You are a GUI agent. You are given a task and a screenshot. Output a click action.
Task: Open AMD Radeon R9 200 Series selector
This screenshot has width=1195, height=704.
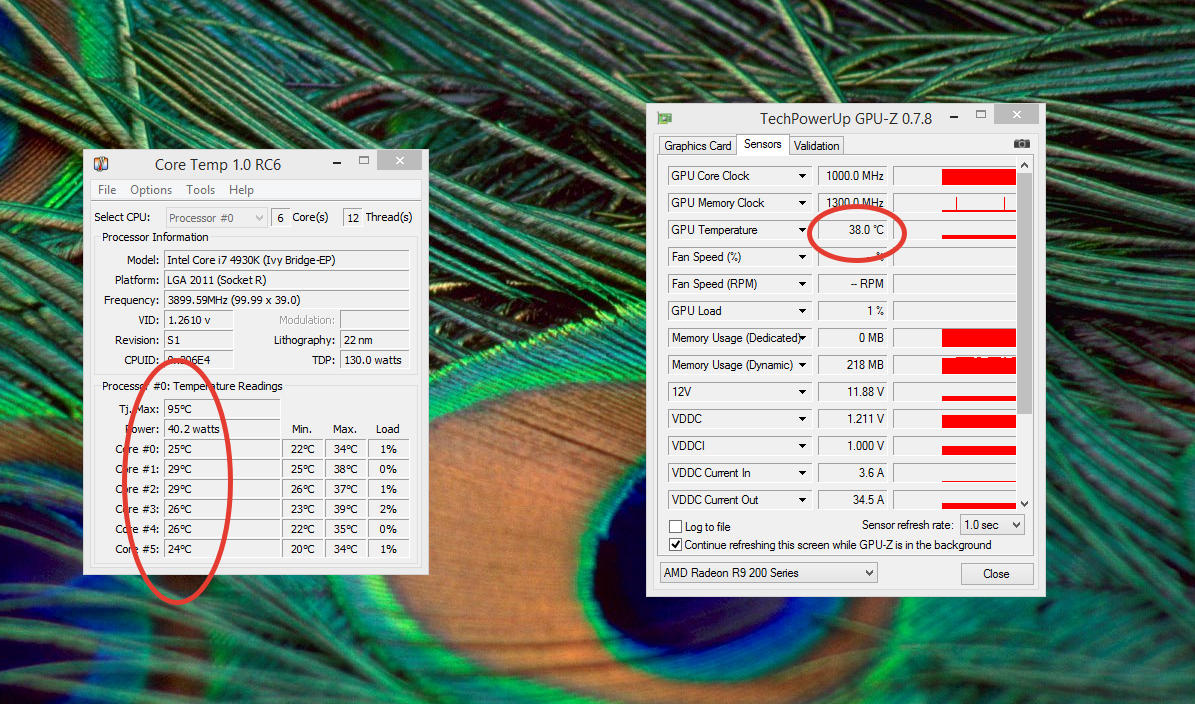768,573
